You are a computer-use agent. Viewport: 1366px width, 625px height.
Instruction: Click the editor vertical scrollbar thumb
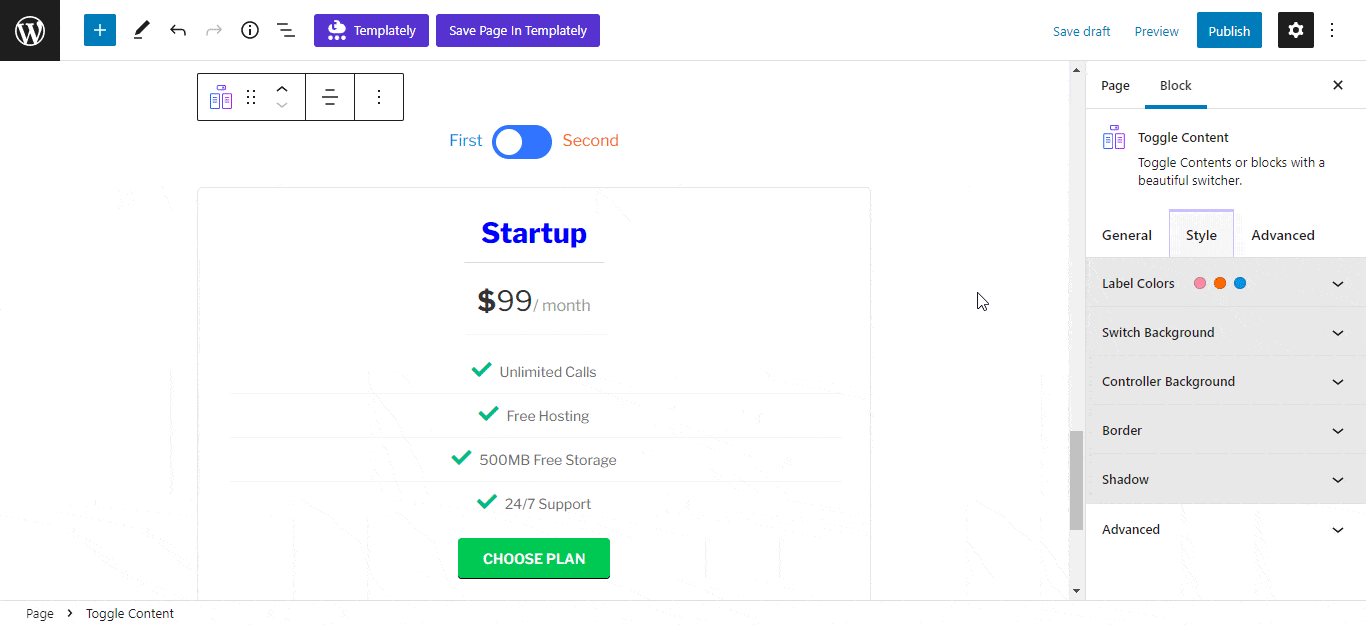pos(1076,480)
